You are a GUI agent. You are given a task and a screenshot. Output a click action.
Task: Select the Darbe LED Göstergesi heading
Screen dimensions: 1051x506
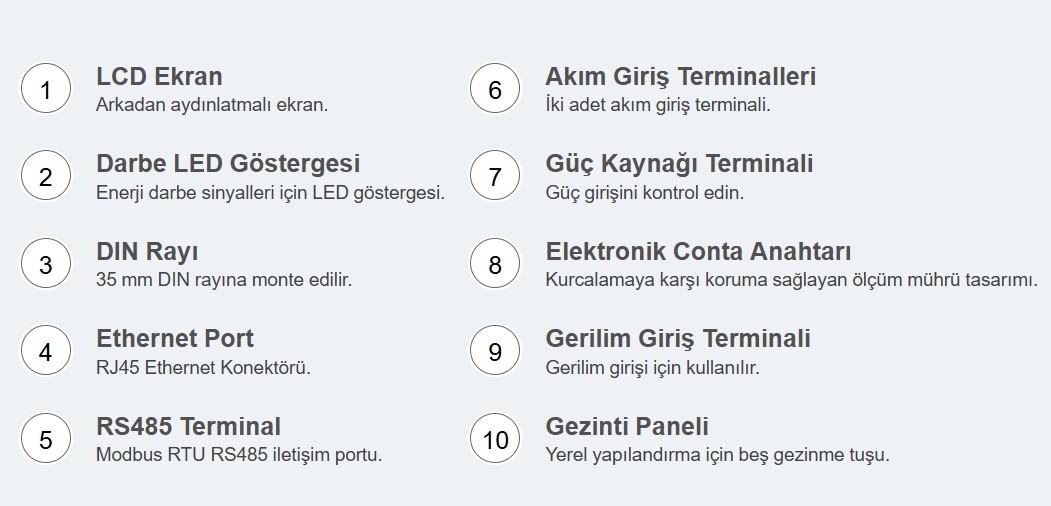228,163
